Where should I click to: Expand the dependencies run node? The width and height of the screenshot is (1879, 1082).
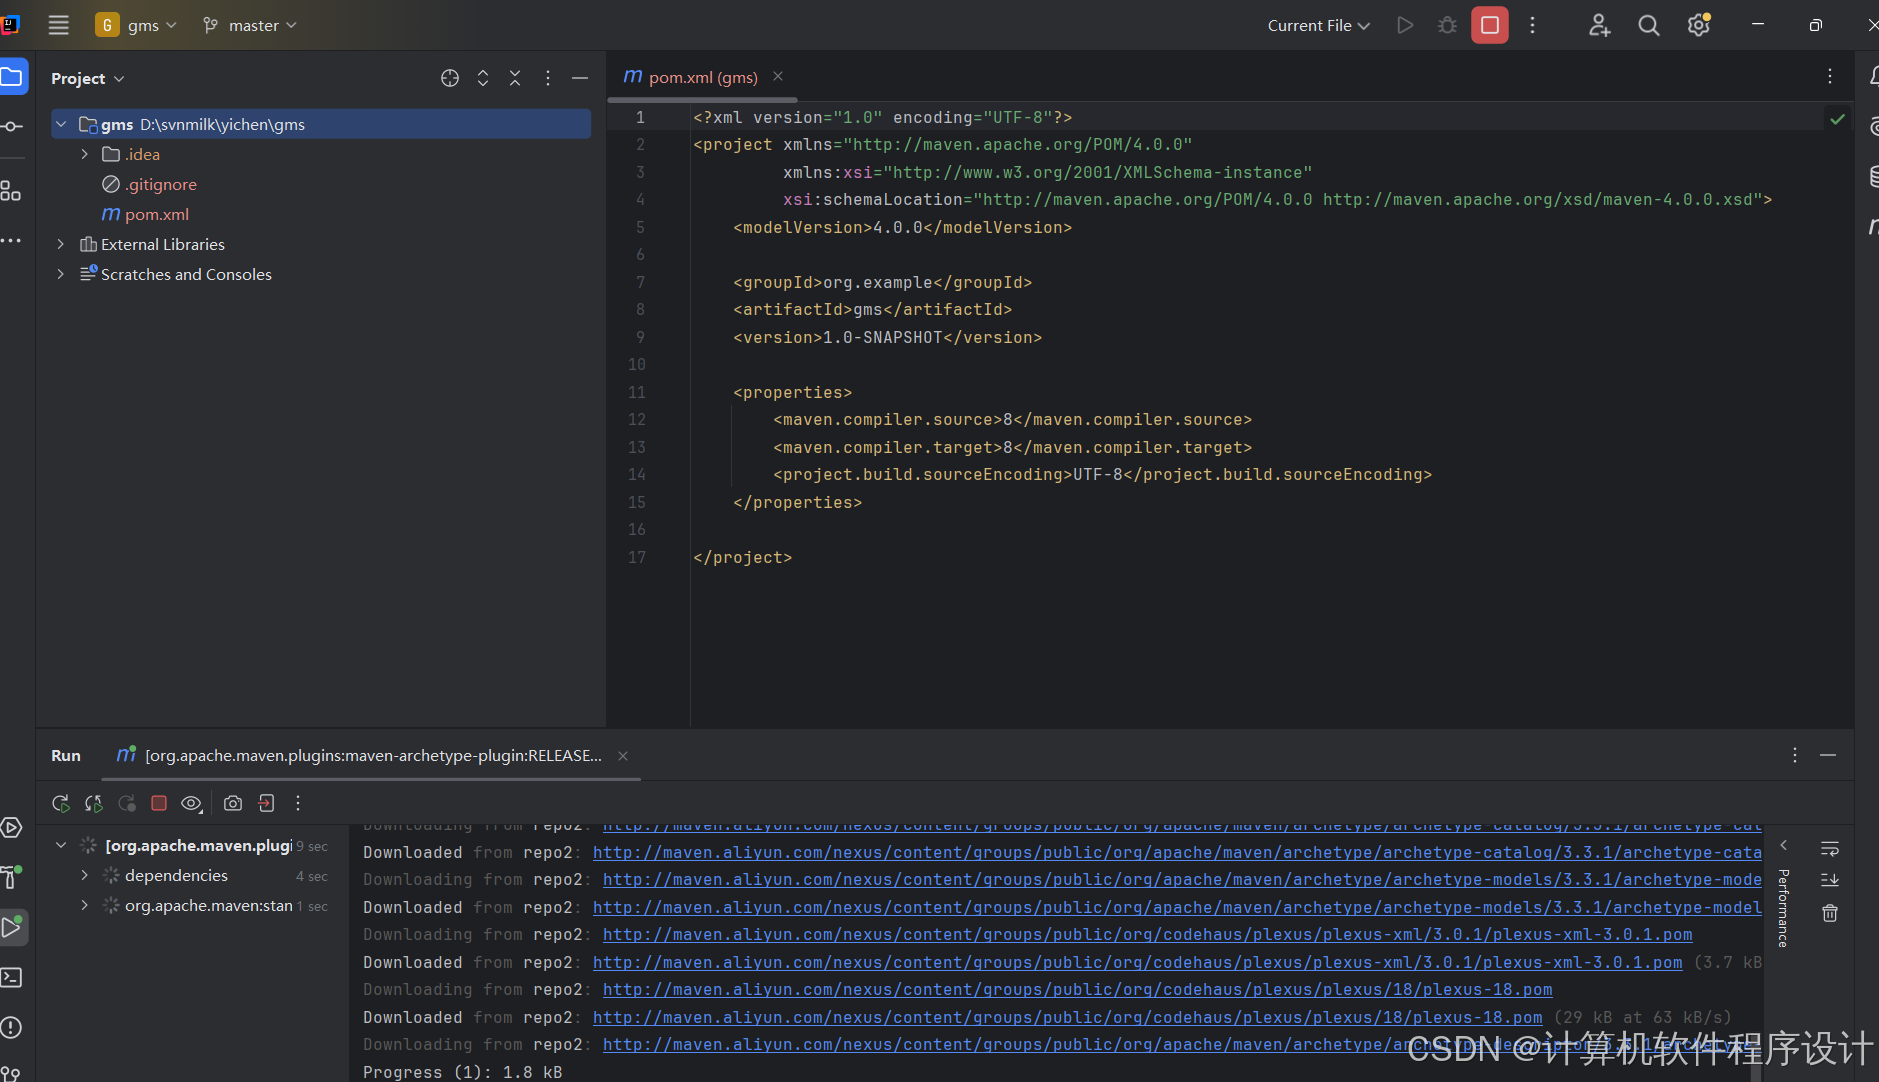(x=84, y=876)
